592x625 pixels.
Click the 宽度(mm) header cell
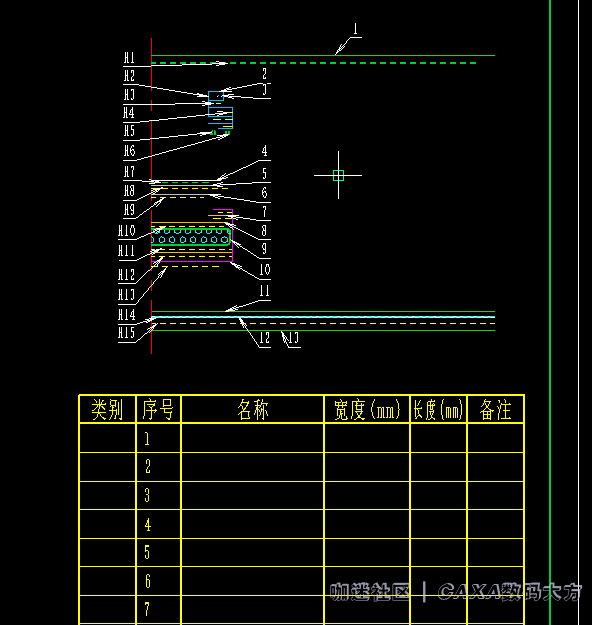click(367, 409)
